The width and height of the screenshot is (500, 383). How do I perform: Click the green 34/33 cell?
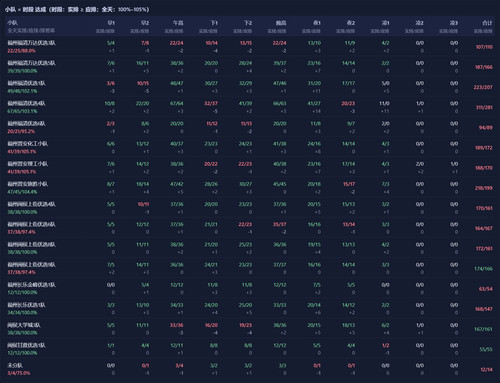(x=177, y=305)
